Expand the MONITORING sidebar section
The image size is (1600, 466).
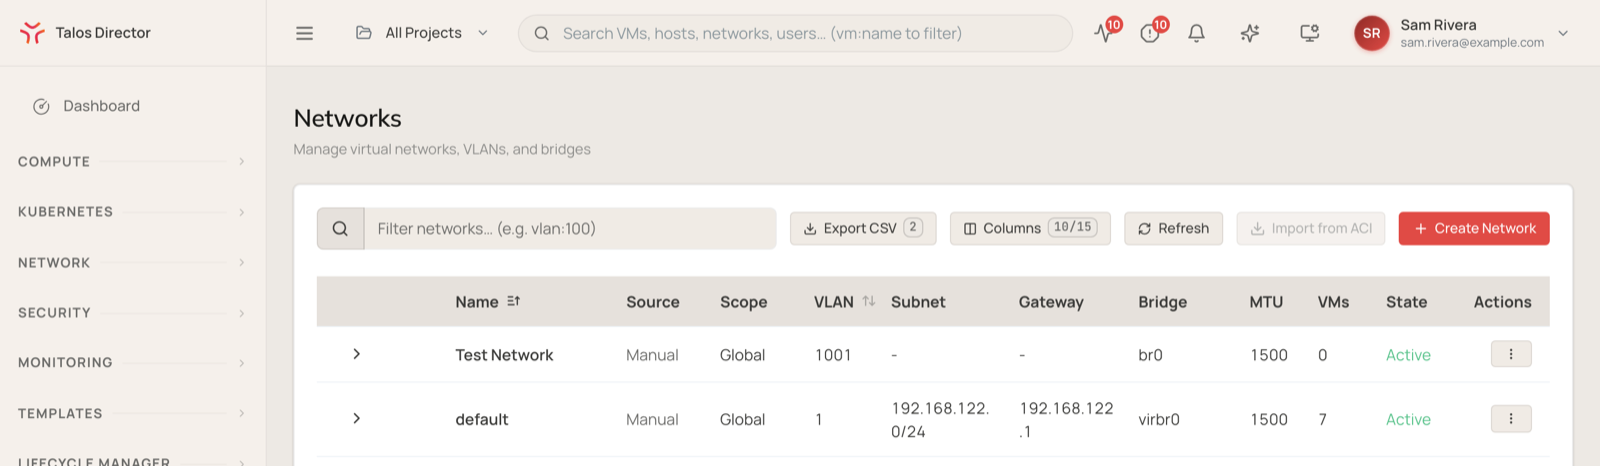pos(131,363)
